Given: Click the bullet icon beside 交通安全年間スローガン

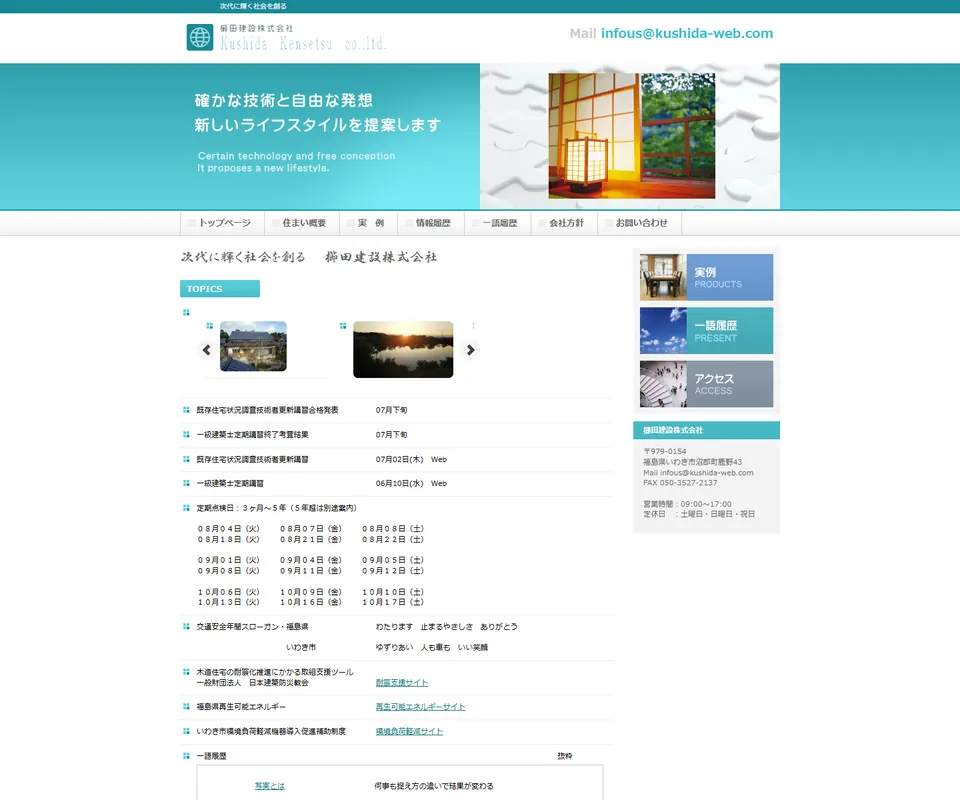Looking at the screenshot, I should click(x=186, y=626).
